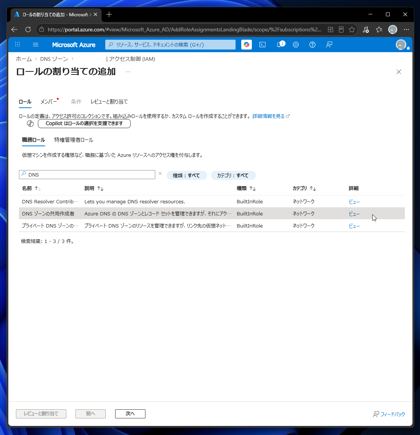Navigate to アクセス制御 (IAM) breadcrumb
The width and height of the screenshot is (420, 435).
132,59
